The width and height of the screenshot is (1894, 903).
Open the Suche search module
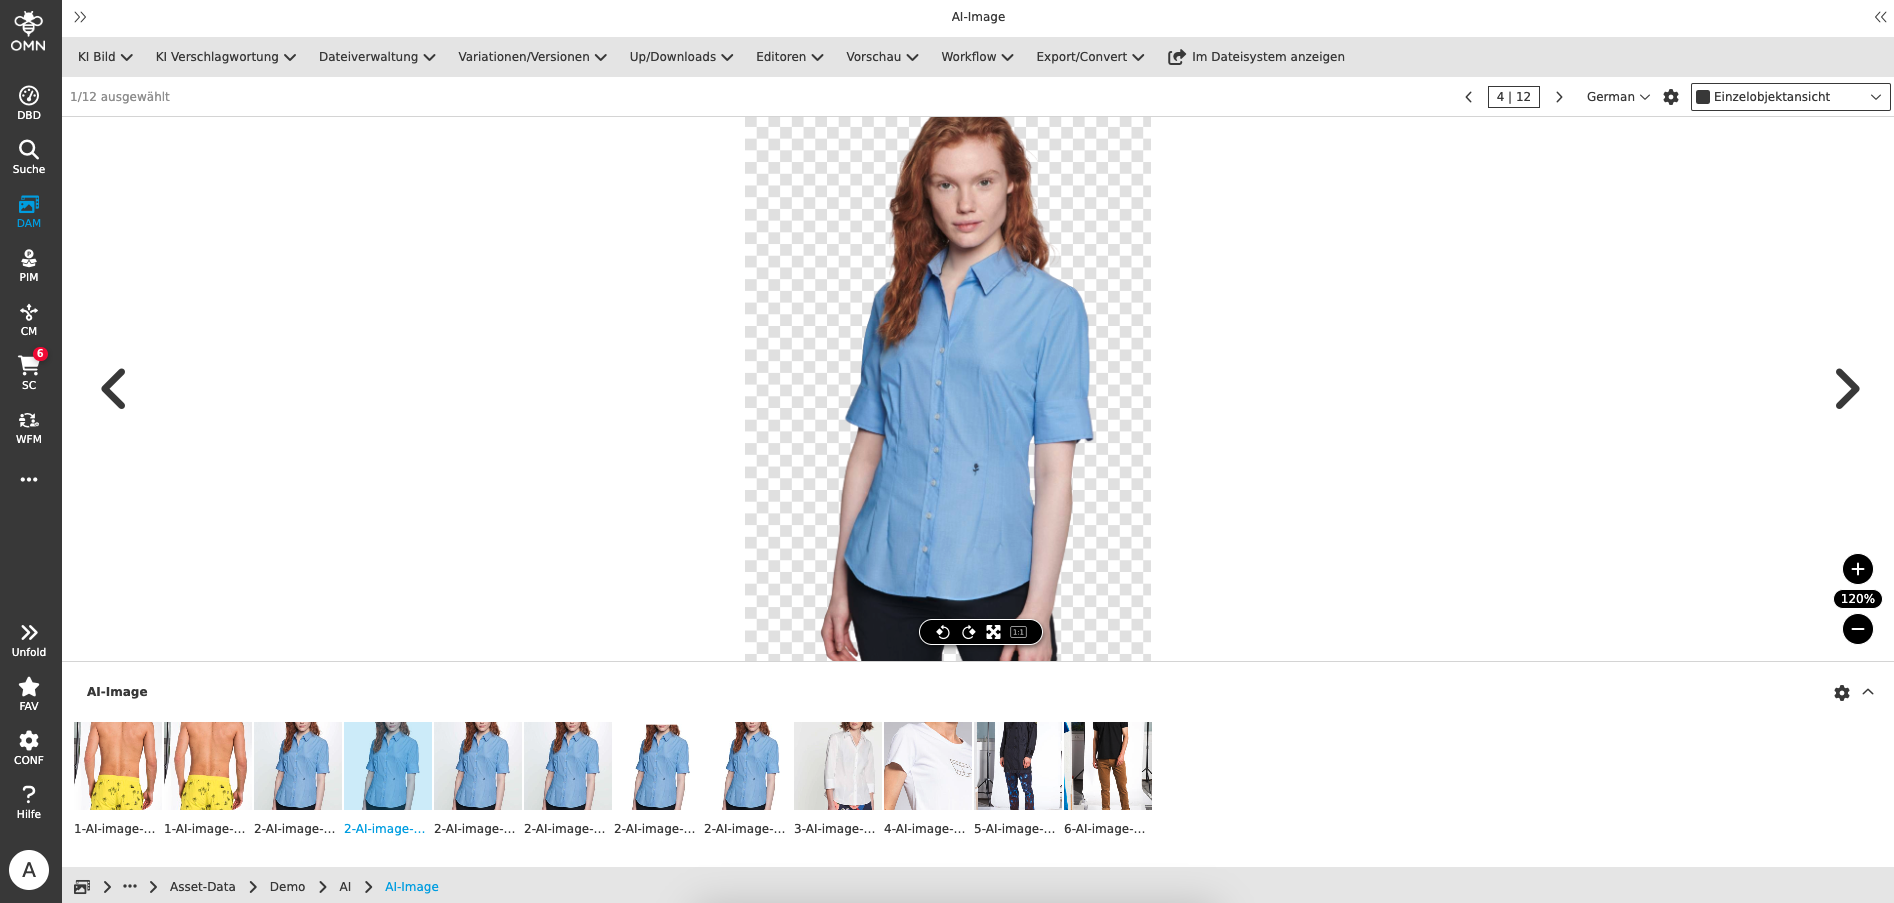click(28, 156)
